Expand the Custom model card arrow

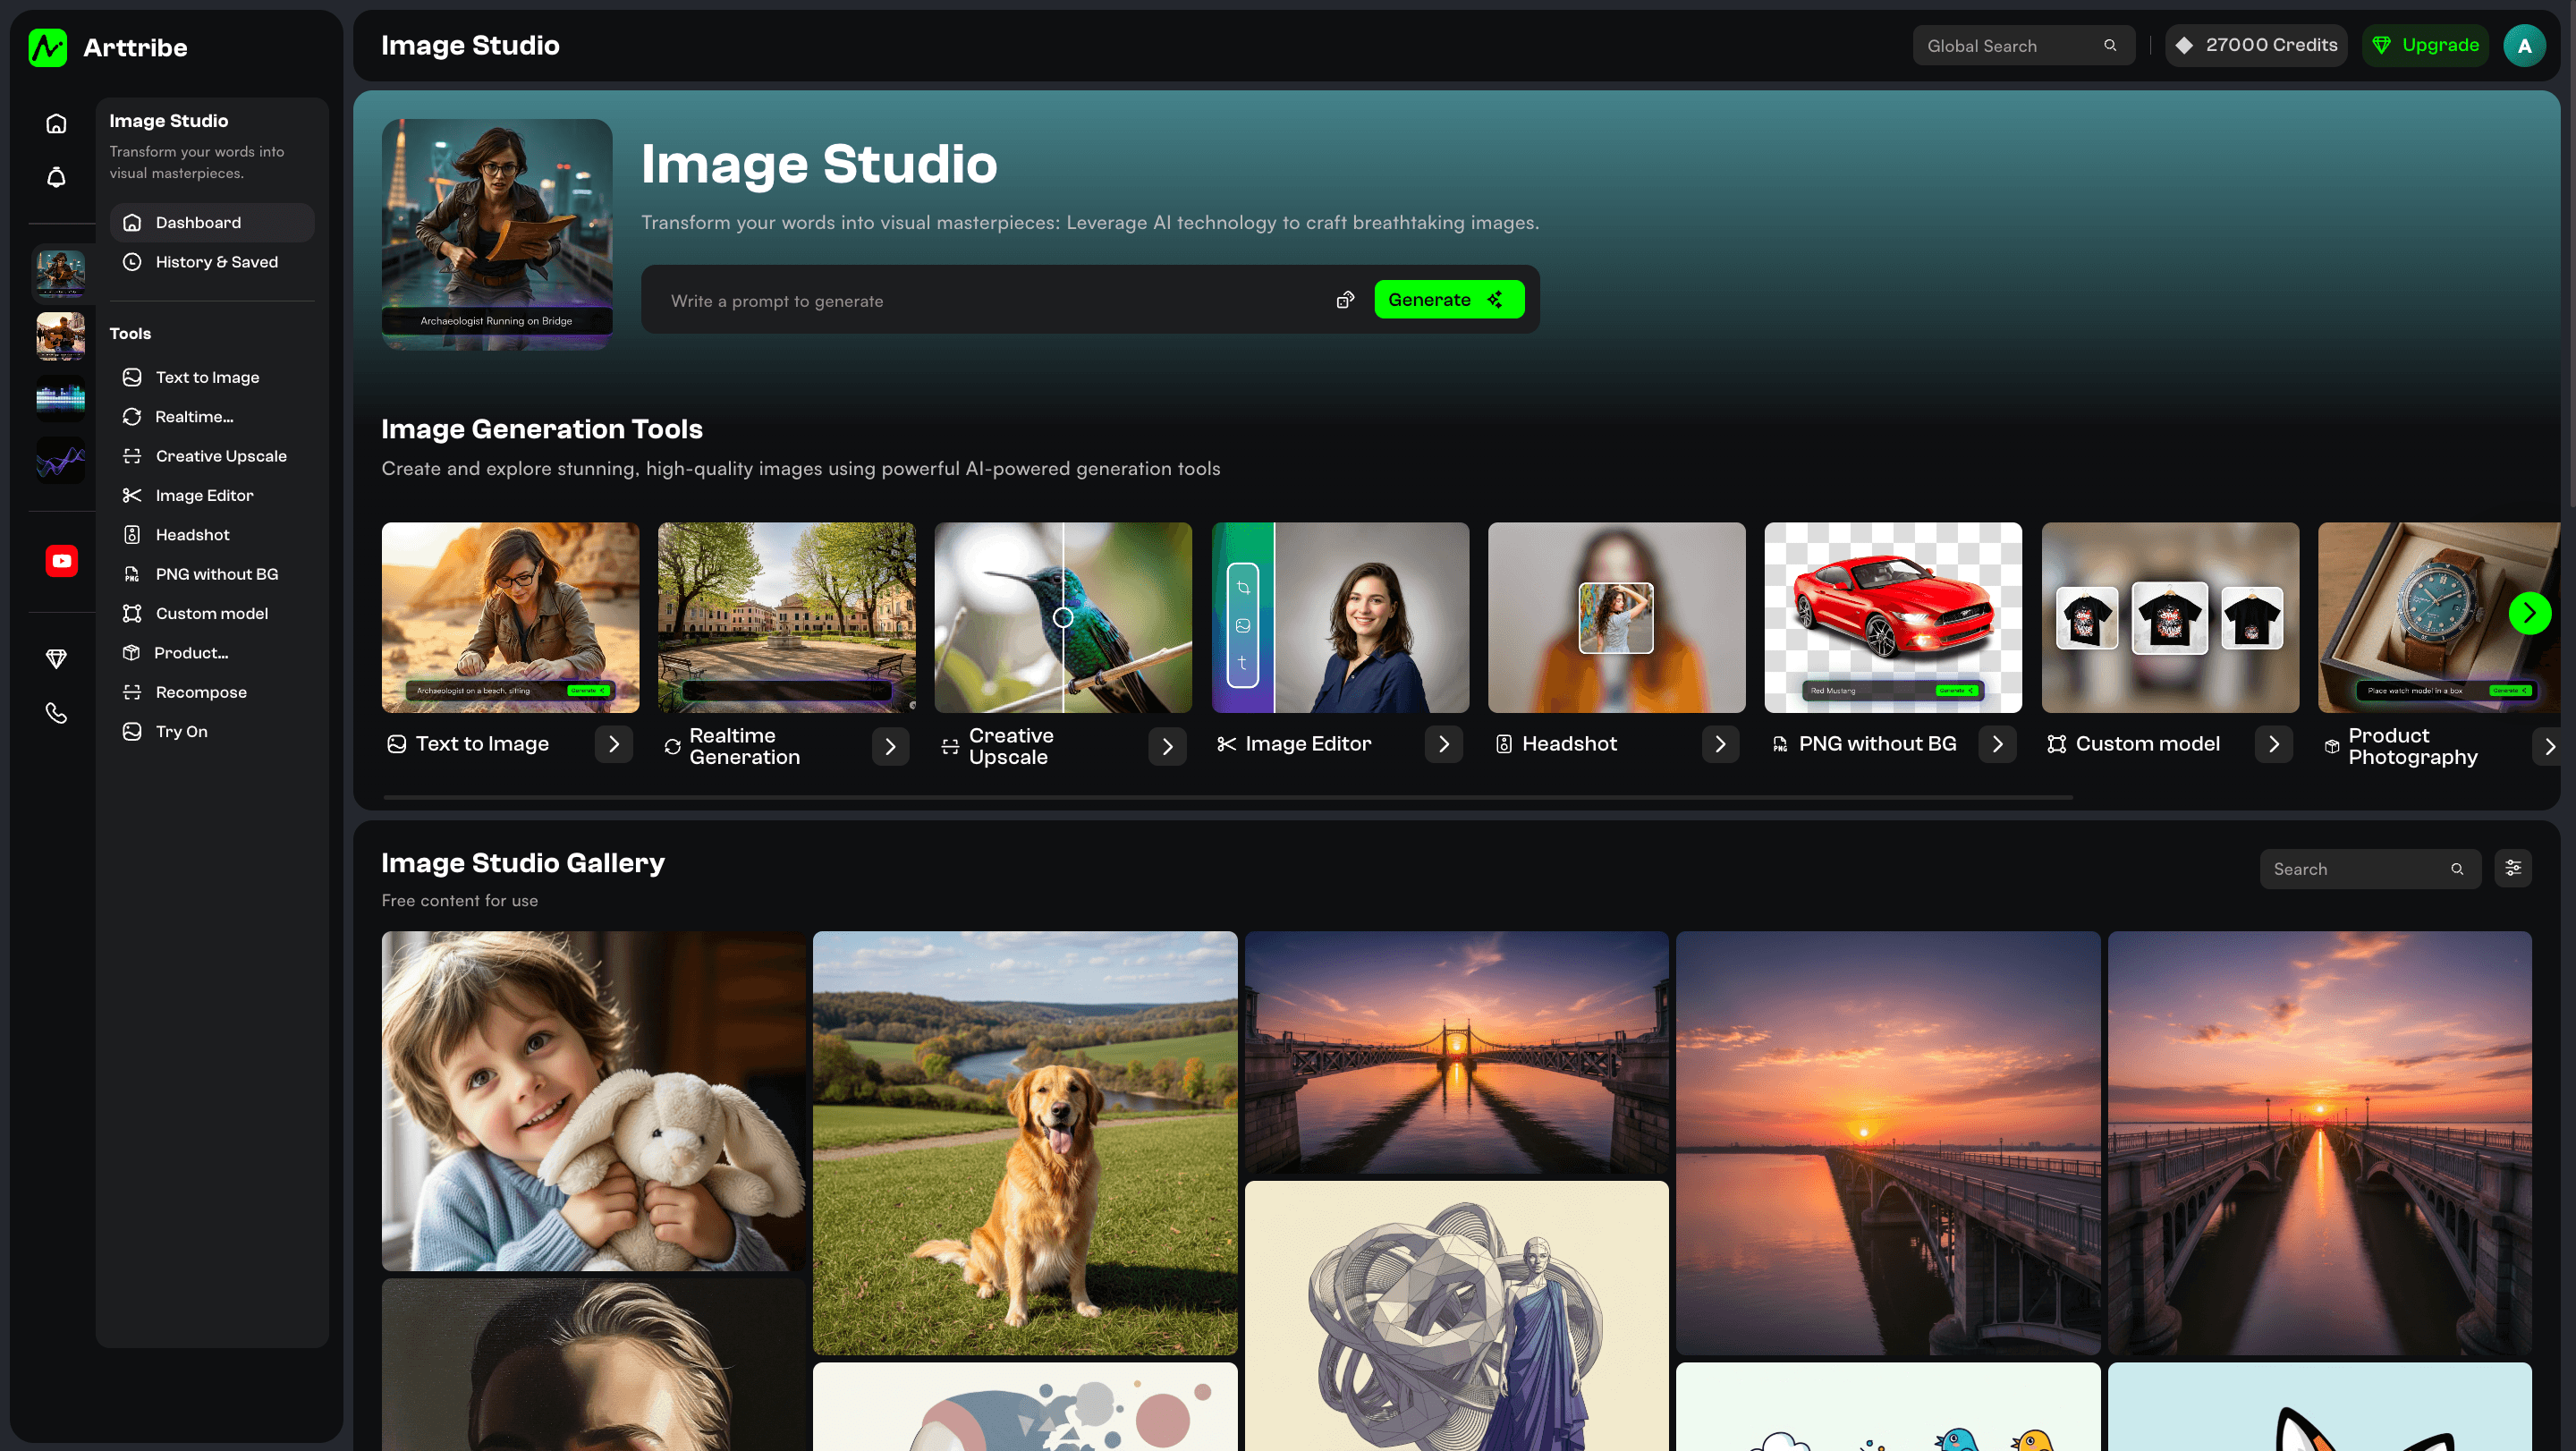click(x=2273, y=744)
